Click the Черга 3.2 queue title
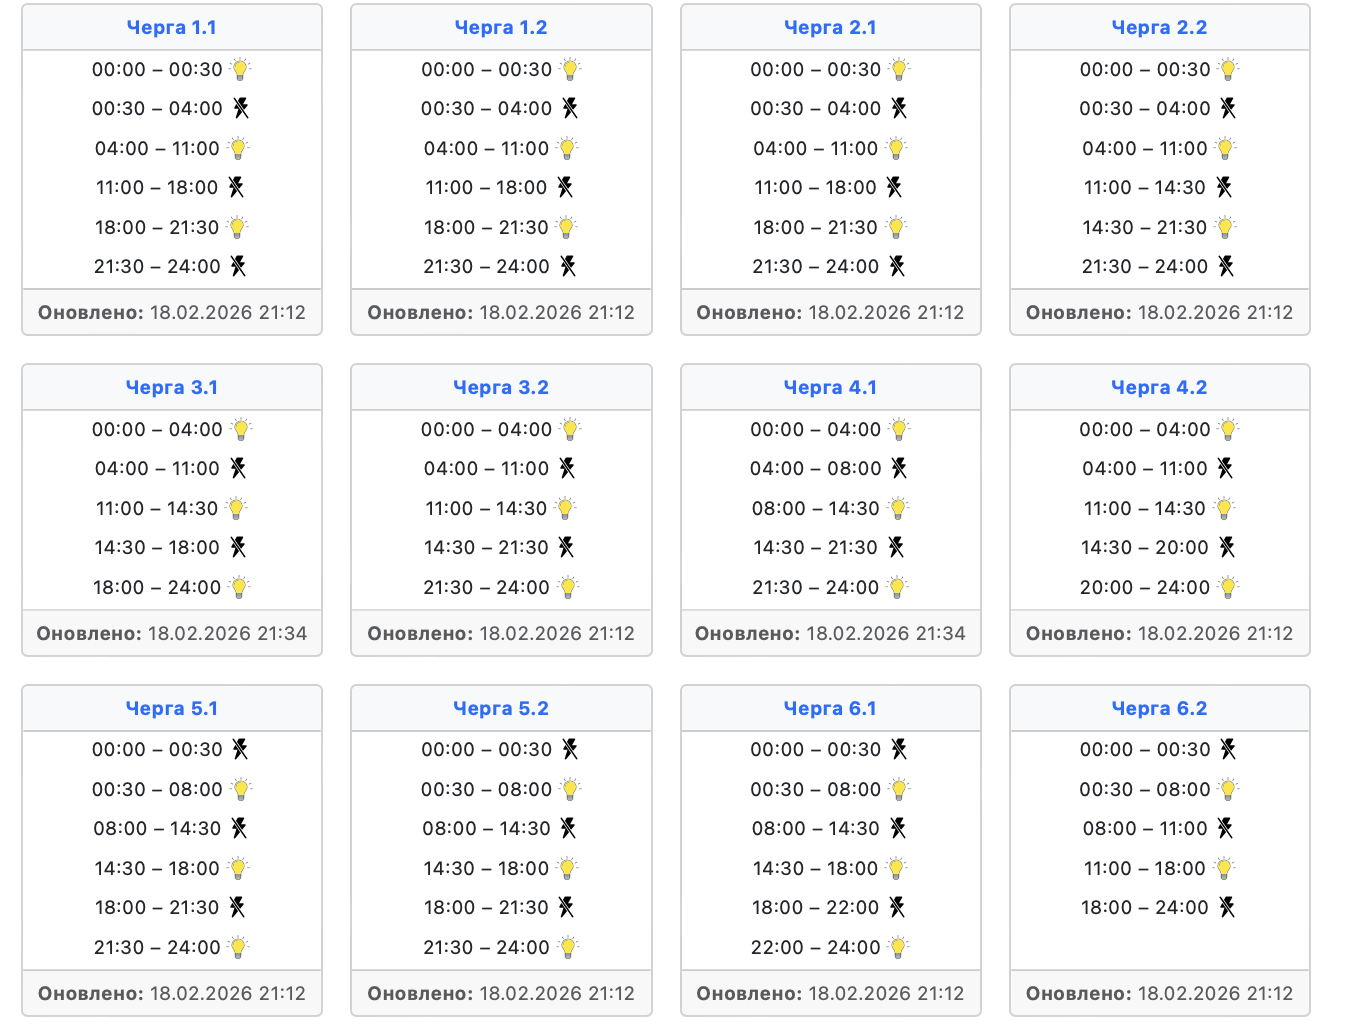This screenshot has height=1030, width=1360. [500, 388]
